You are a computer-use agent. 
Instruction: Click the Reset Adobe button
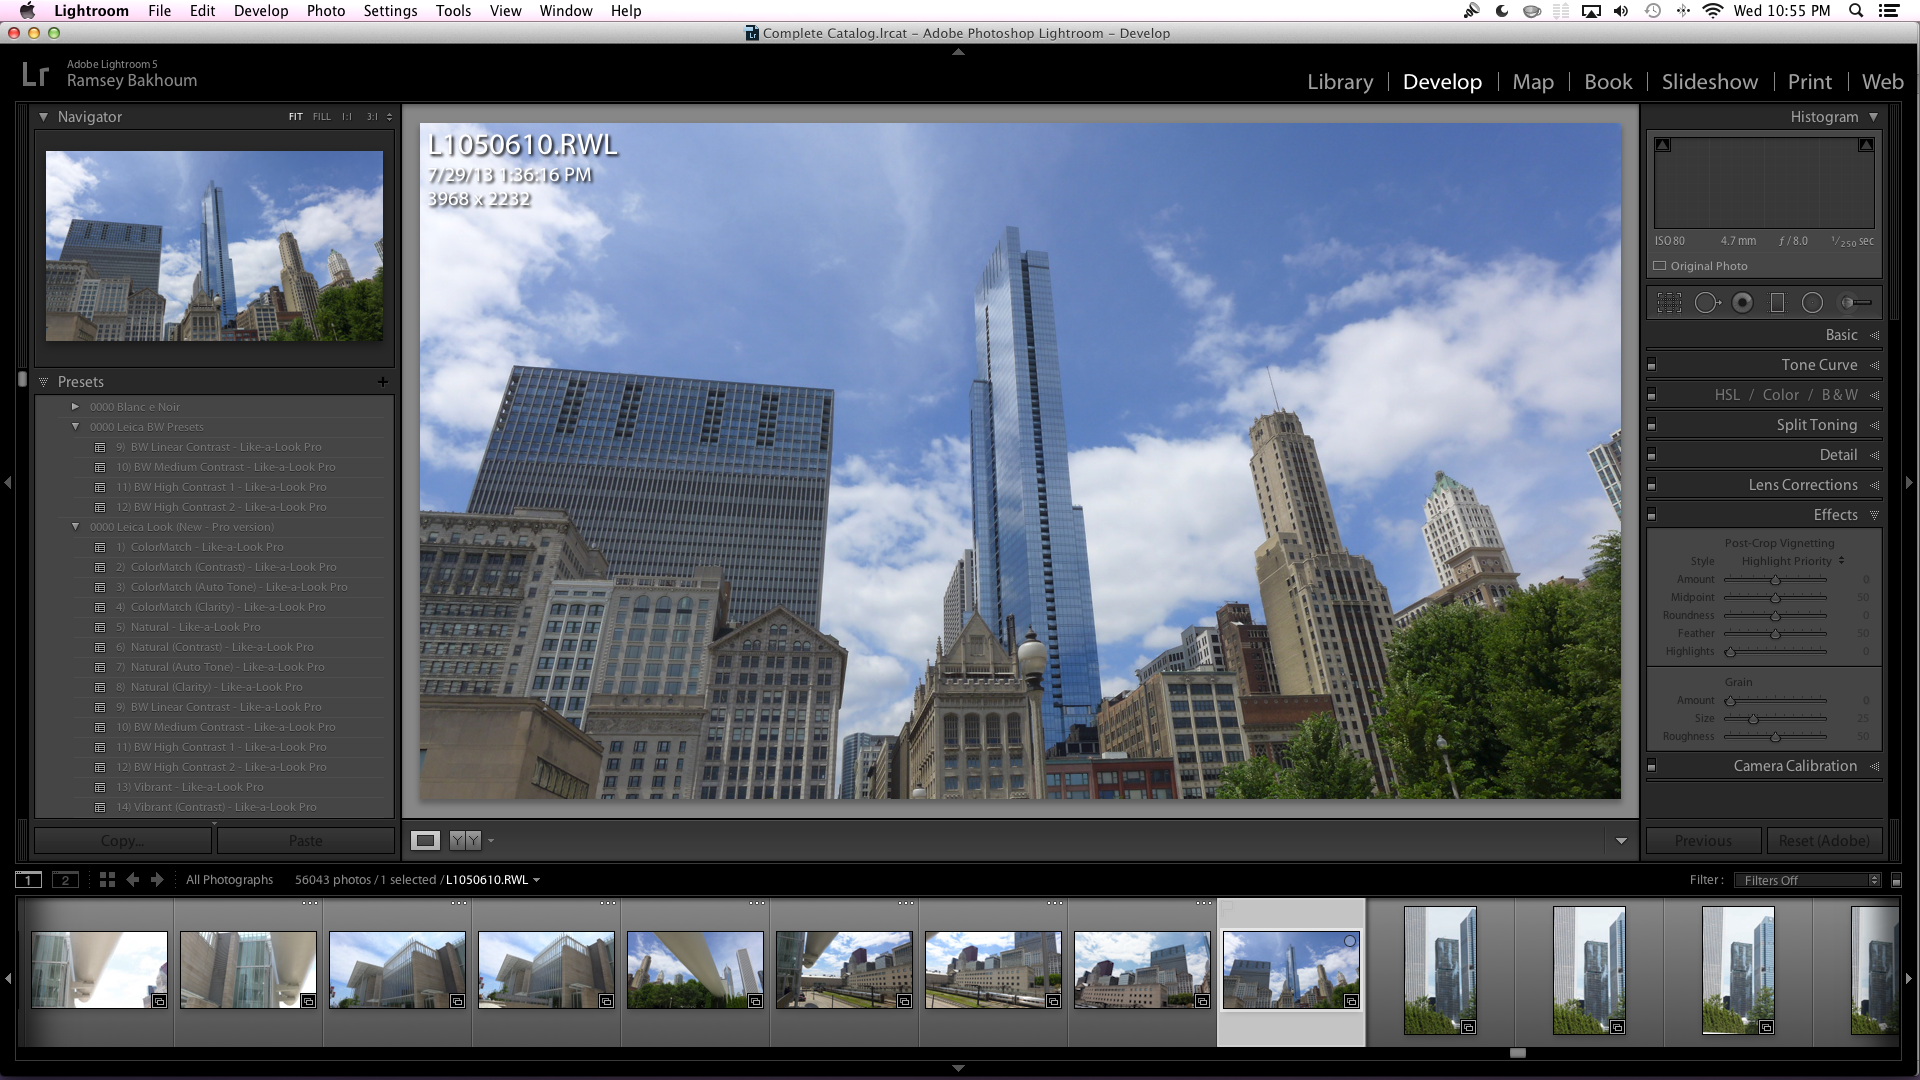1825,840
